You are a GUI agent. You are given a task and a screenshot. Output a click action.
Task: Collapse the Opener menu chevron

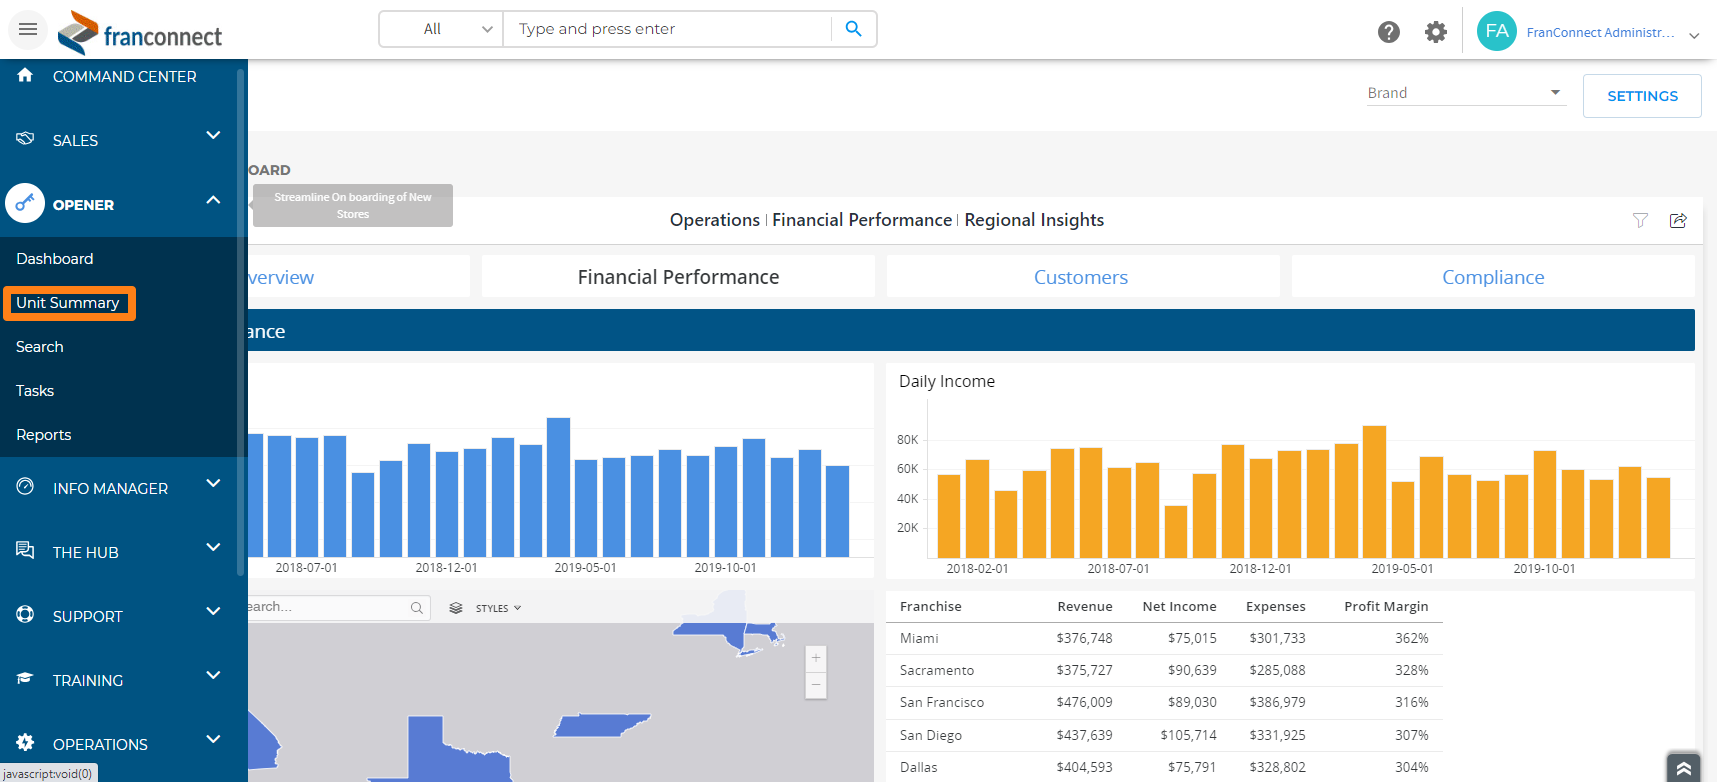213,200
